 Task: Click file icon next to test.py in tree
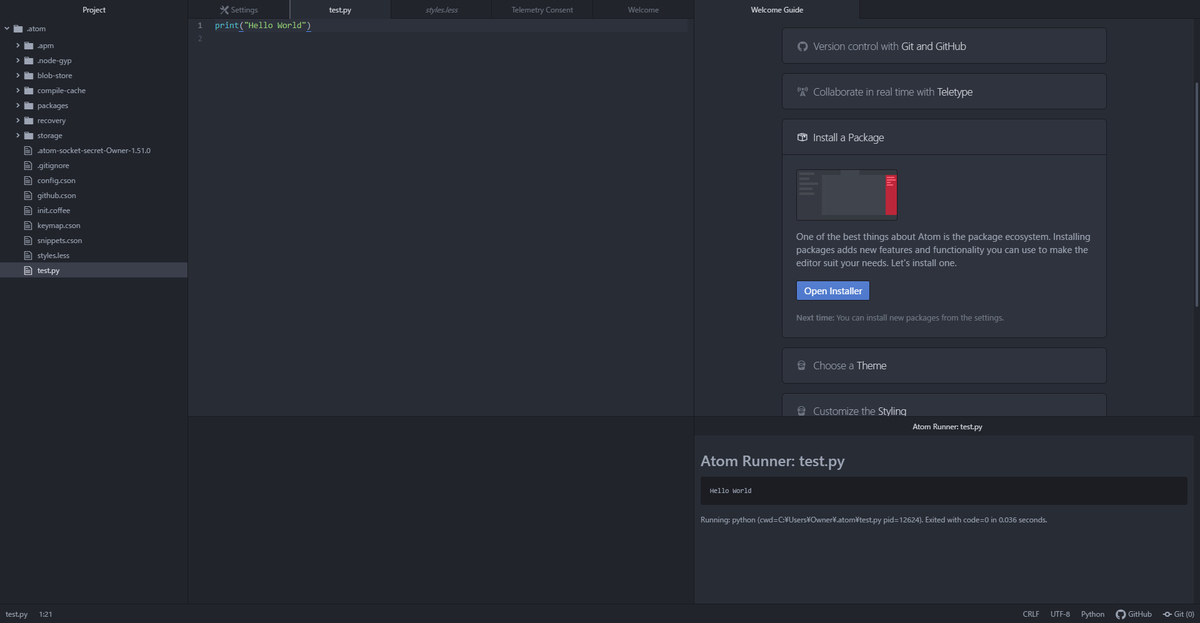[x=28, y=270]
